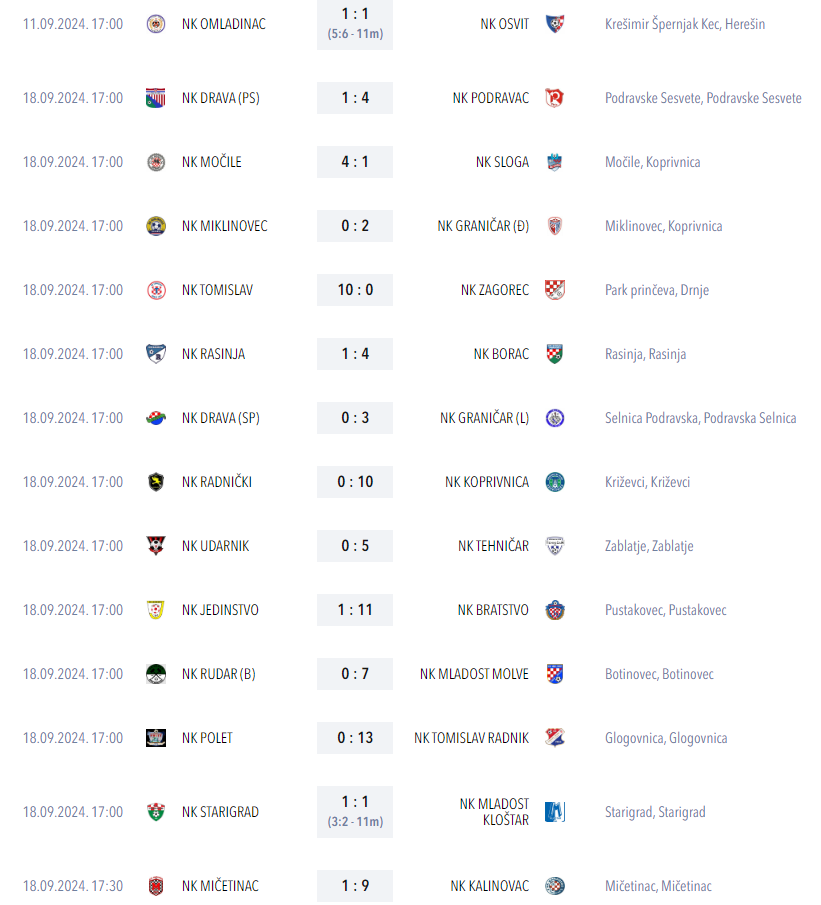Open the 10 : 0 Tomislav match score

click(x=355, y=290)
